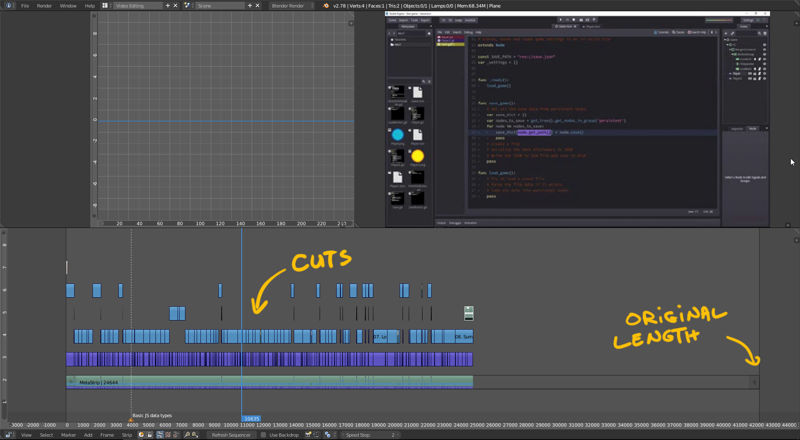This screenshot has width=800, height=440.
Task: Open the Scene selector dropdown
Action: (220, 6)
